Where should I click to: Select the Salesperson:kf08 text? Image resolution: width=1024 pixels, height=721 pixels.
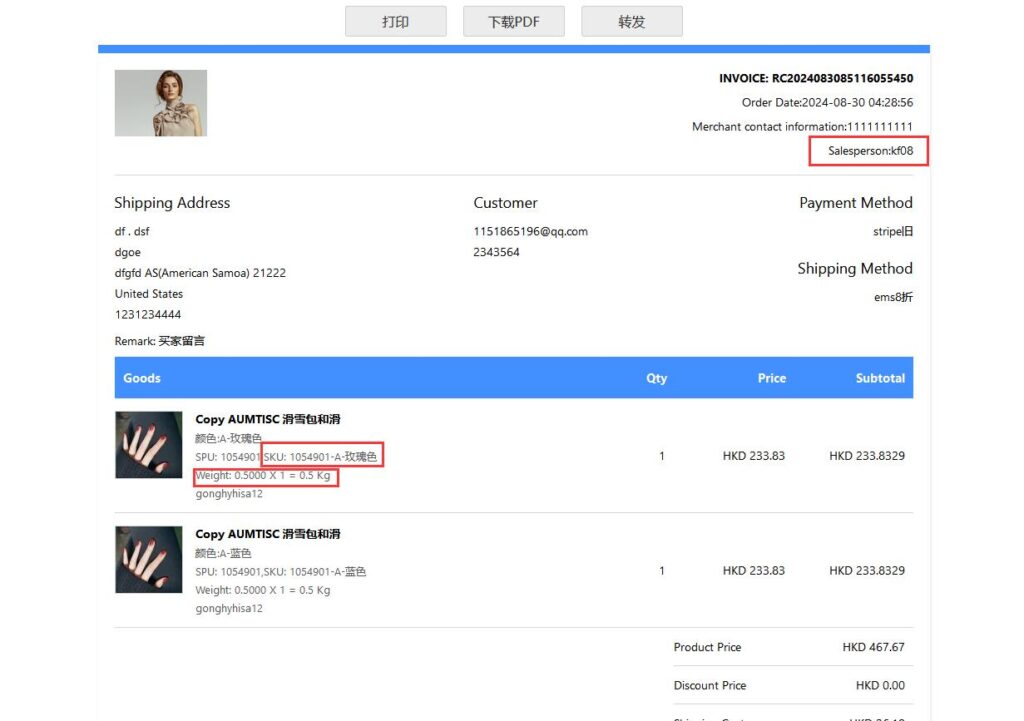(x=871, y=151)
